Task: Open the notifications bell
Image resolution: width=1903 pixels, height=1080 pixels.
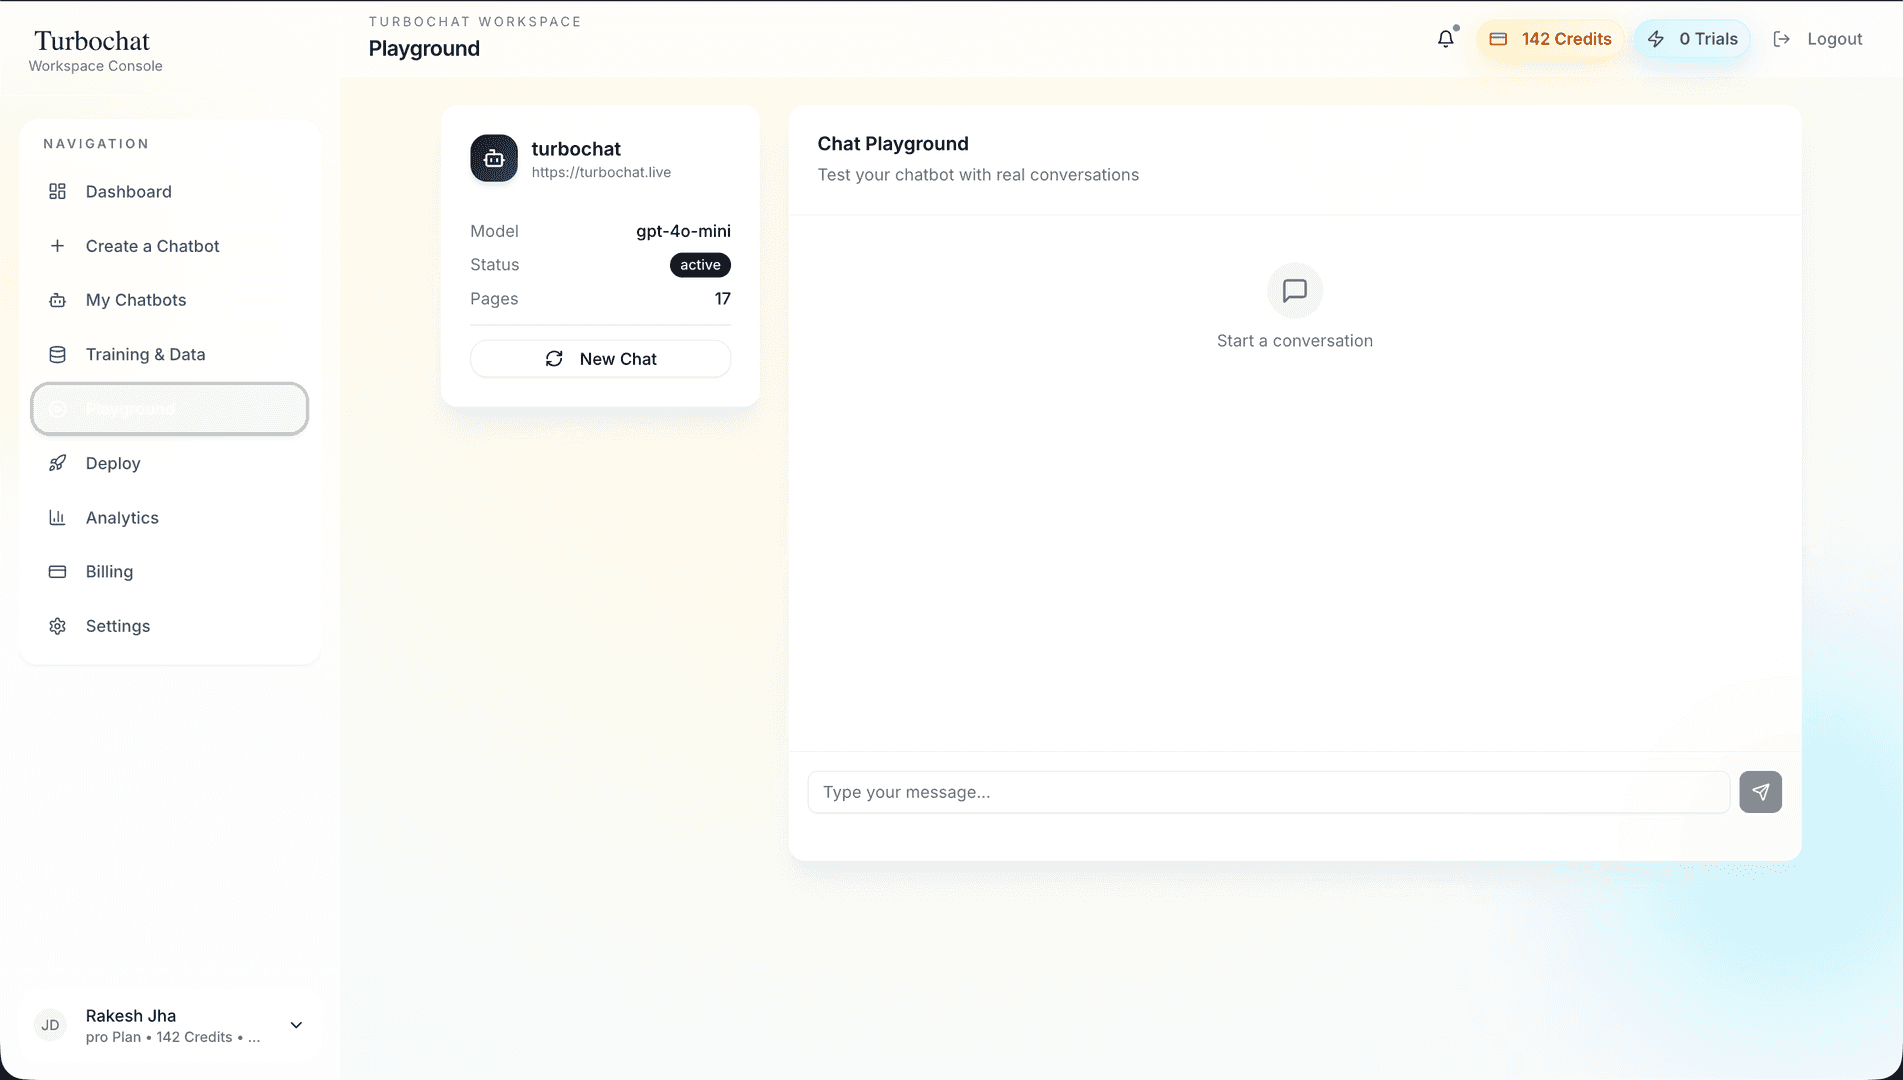Action: (x=1446, y=39)
